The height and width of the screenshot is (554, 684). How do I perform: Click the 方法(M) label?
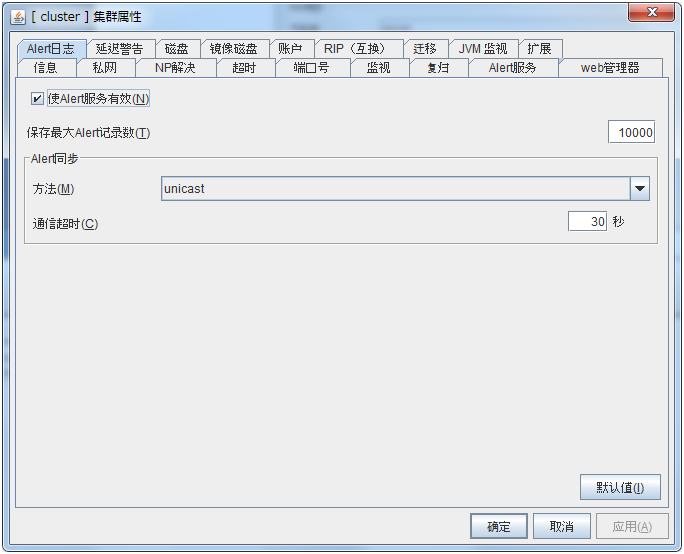click(x=53, y=189)
